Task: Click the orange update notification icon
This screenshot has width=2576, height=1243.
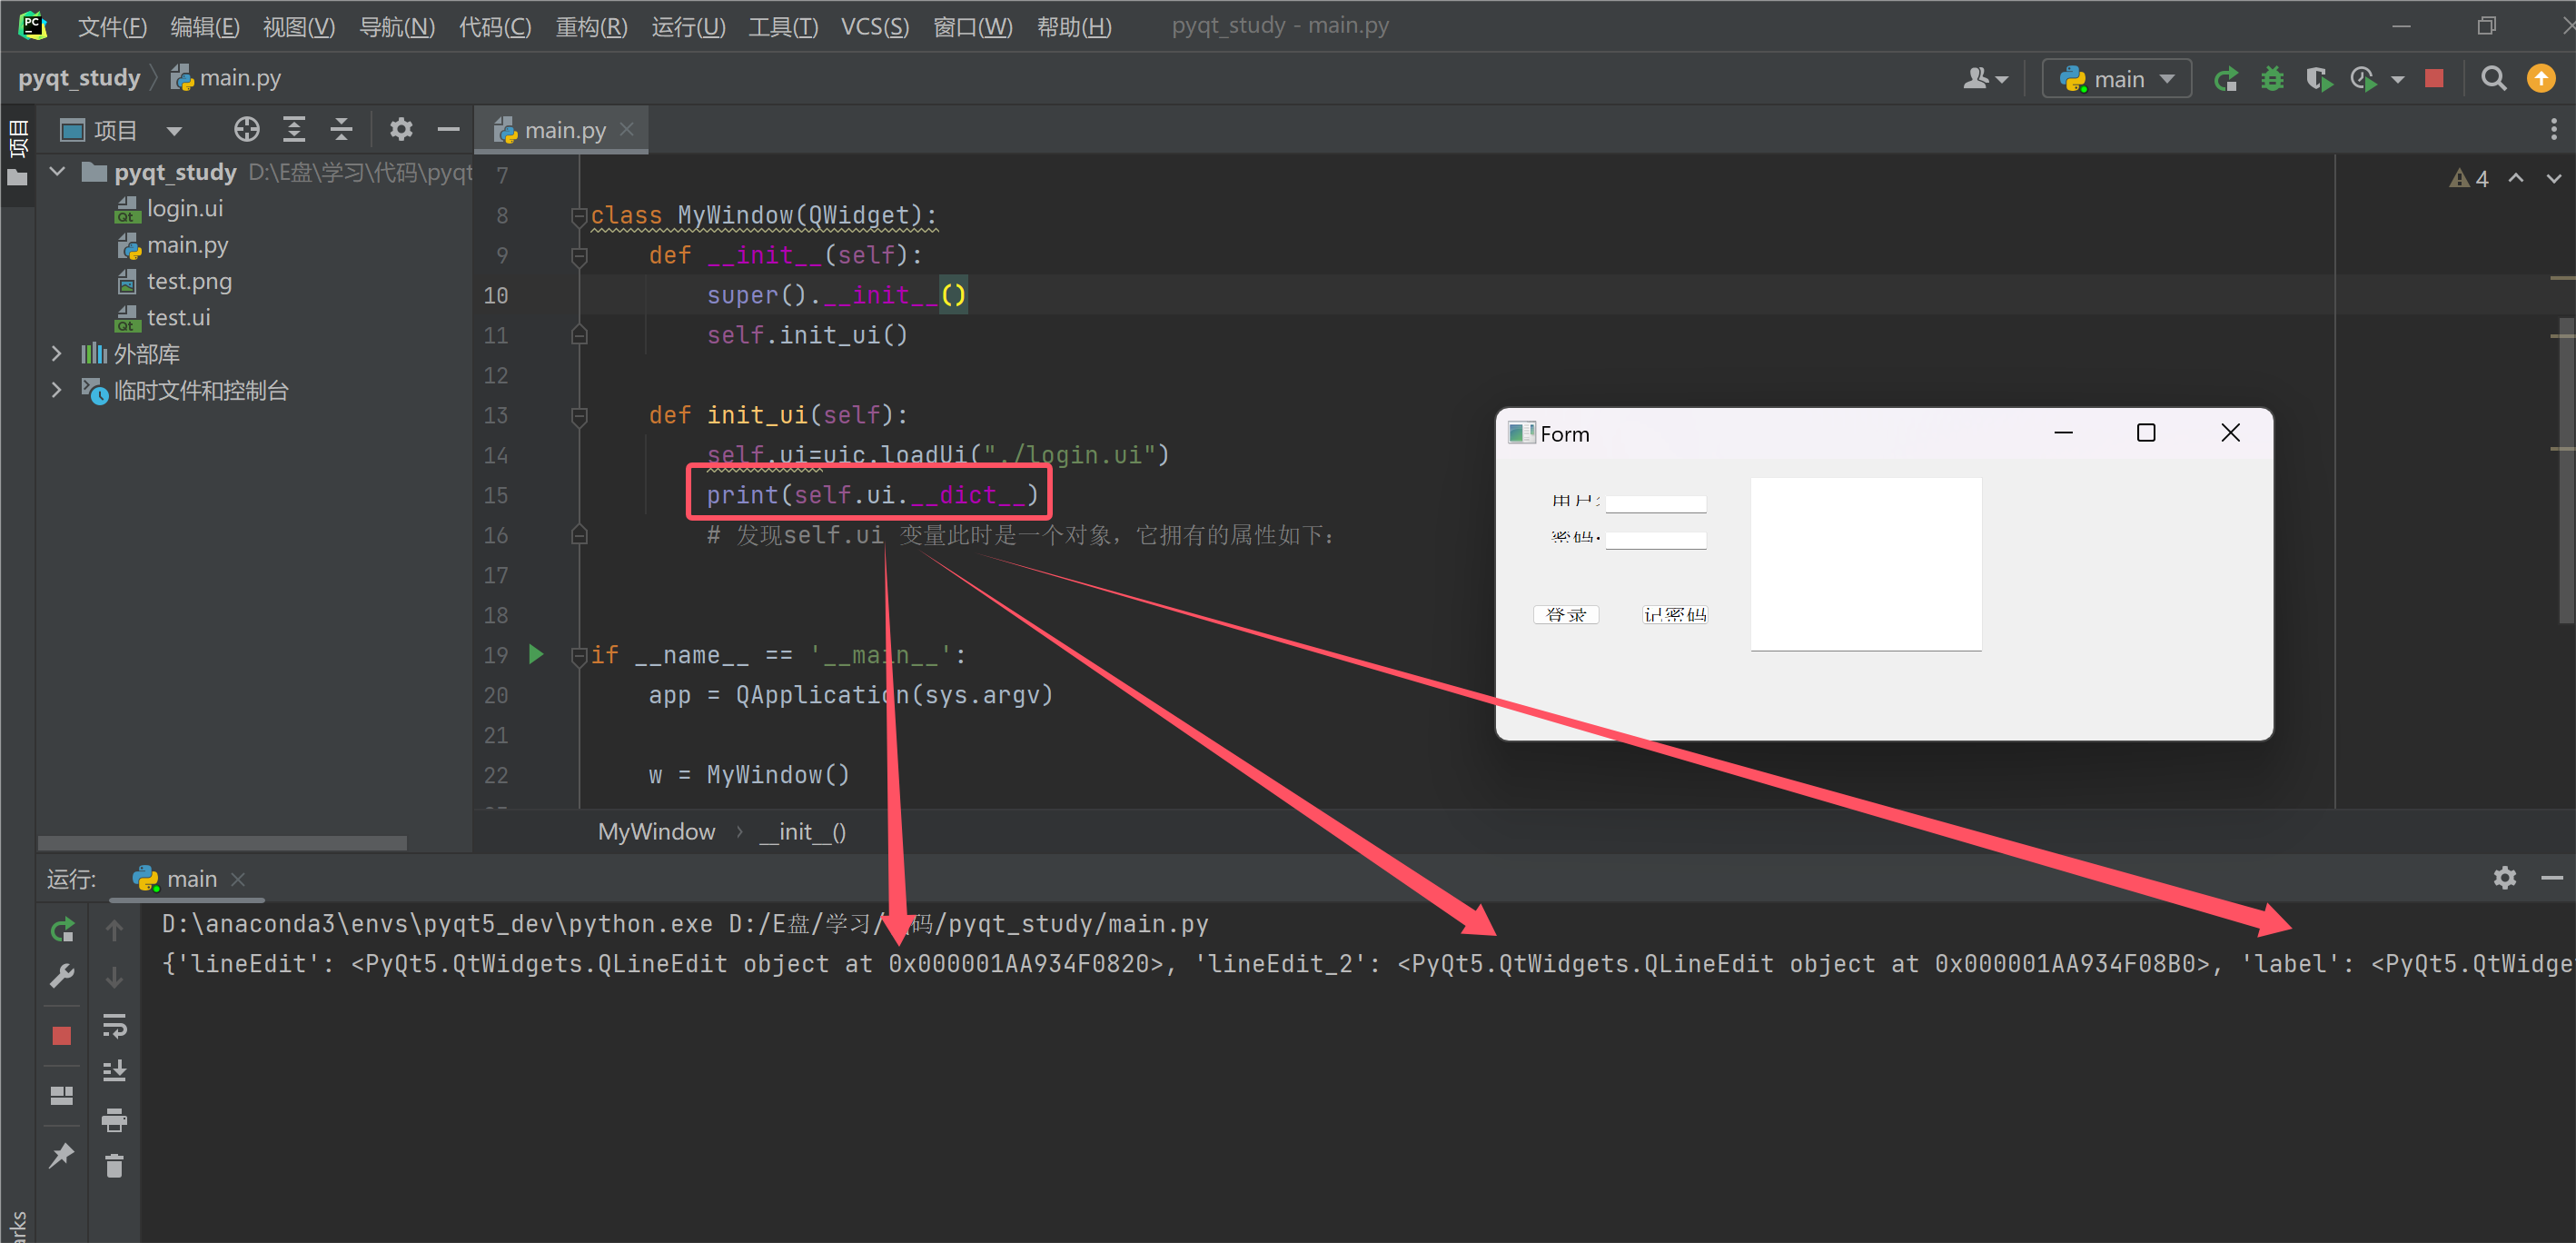Action: coord(2541,79)
